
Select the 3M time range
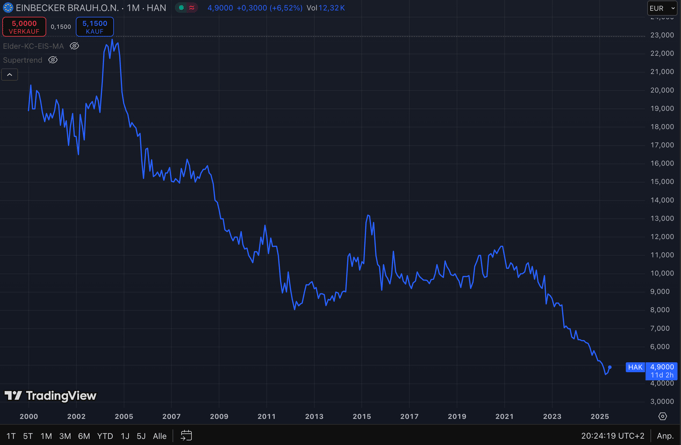65,436
